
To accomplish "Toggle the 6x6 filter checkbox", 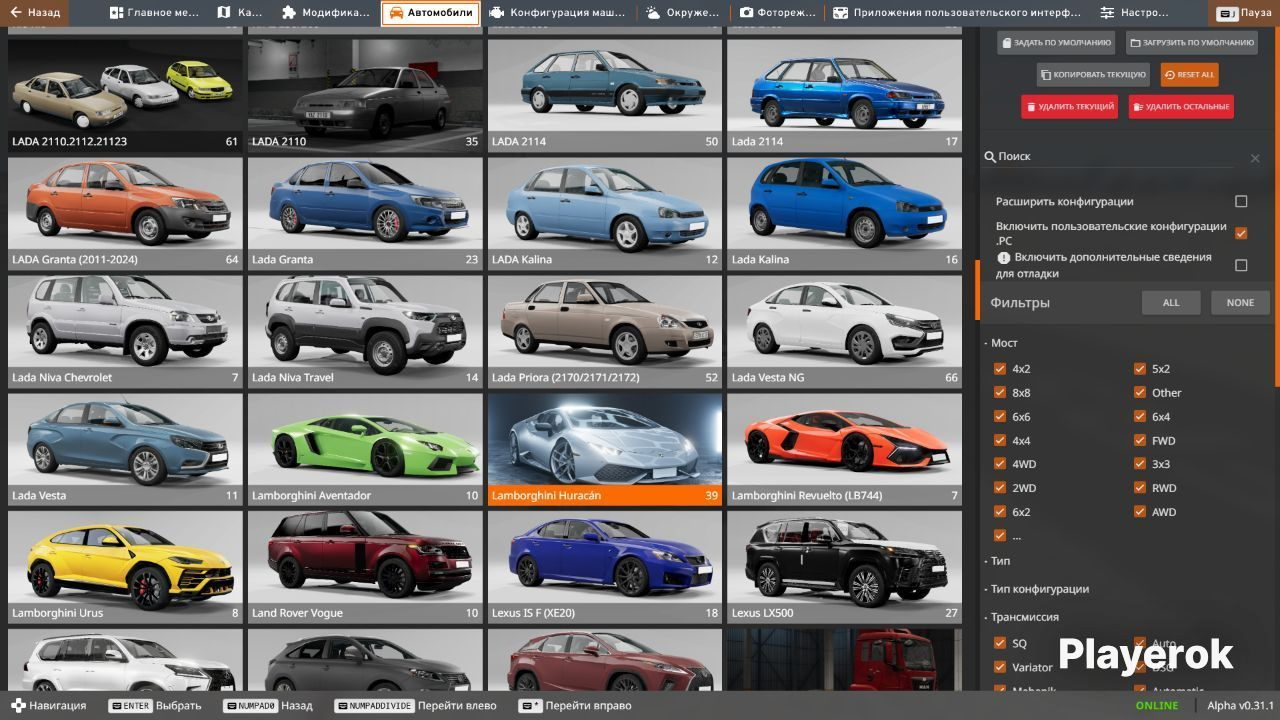I will (x=1000, y=417).
